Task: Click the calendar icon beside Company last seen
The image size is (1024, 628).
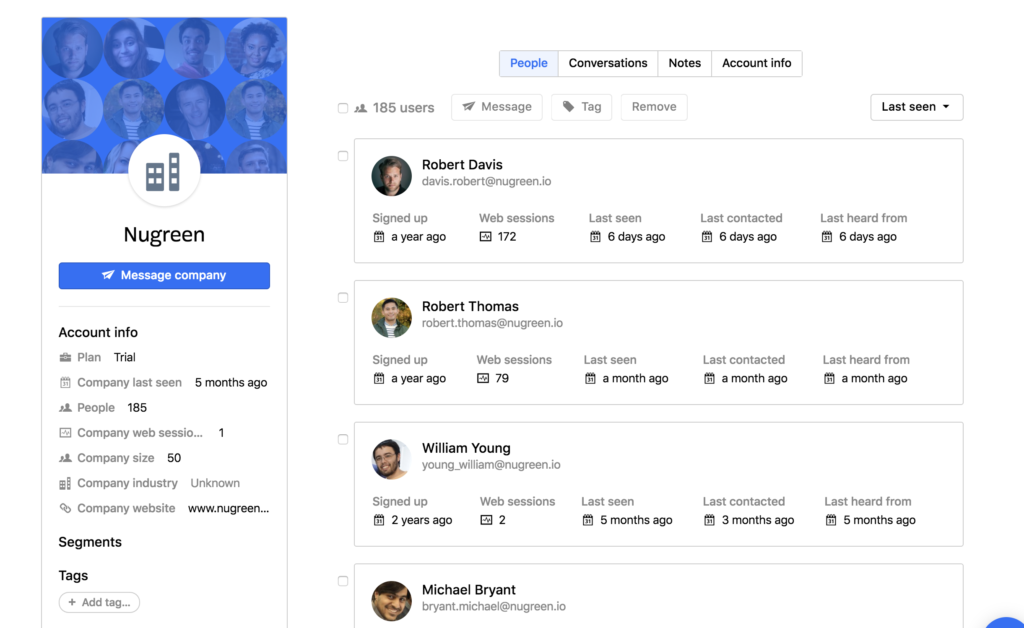Action: (x=65, y=383)
